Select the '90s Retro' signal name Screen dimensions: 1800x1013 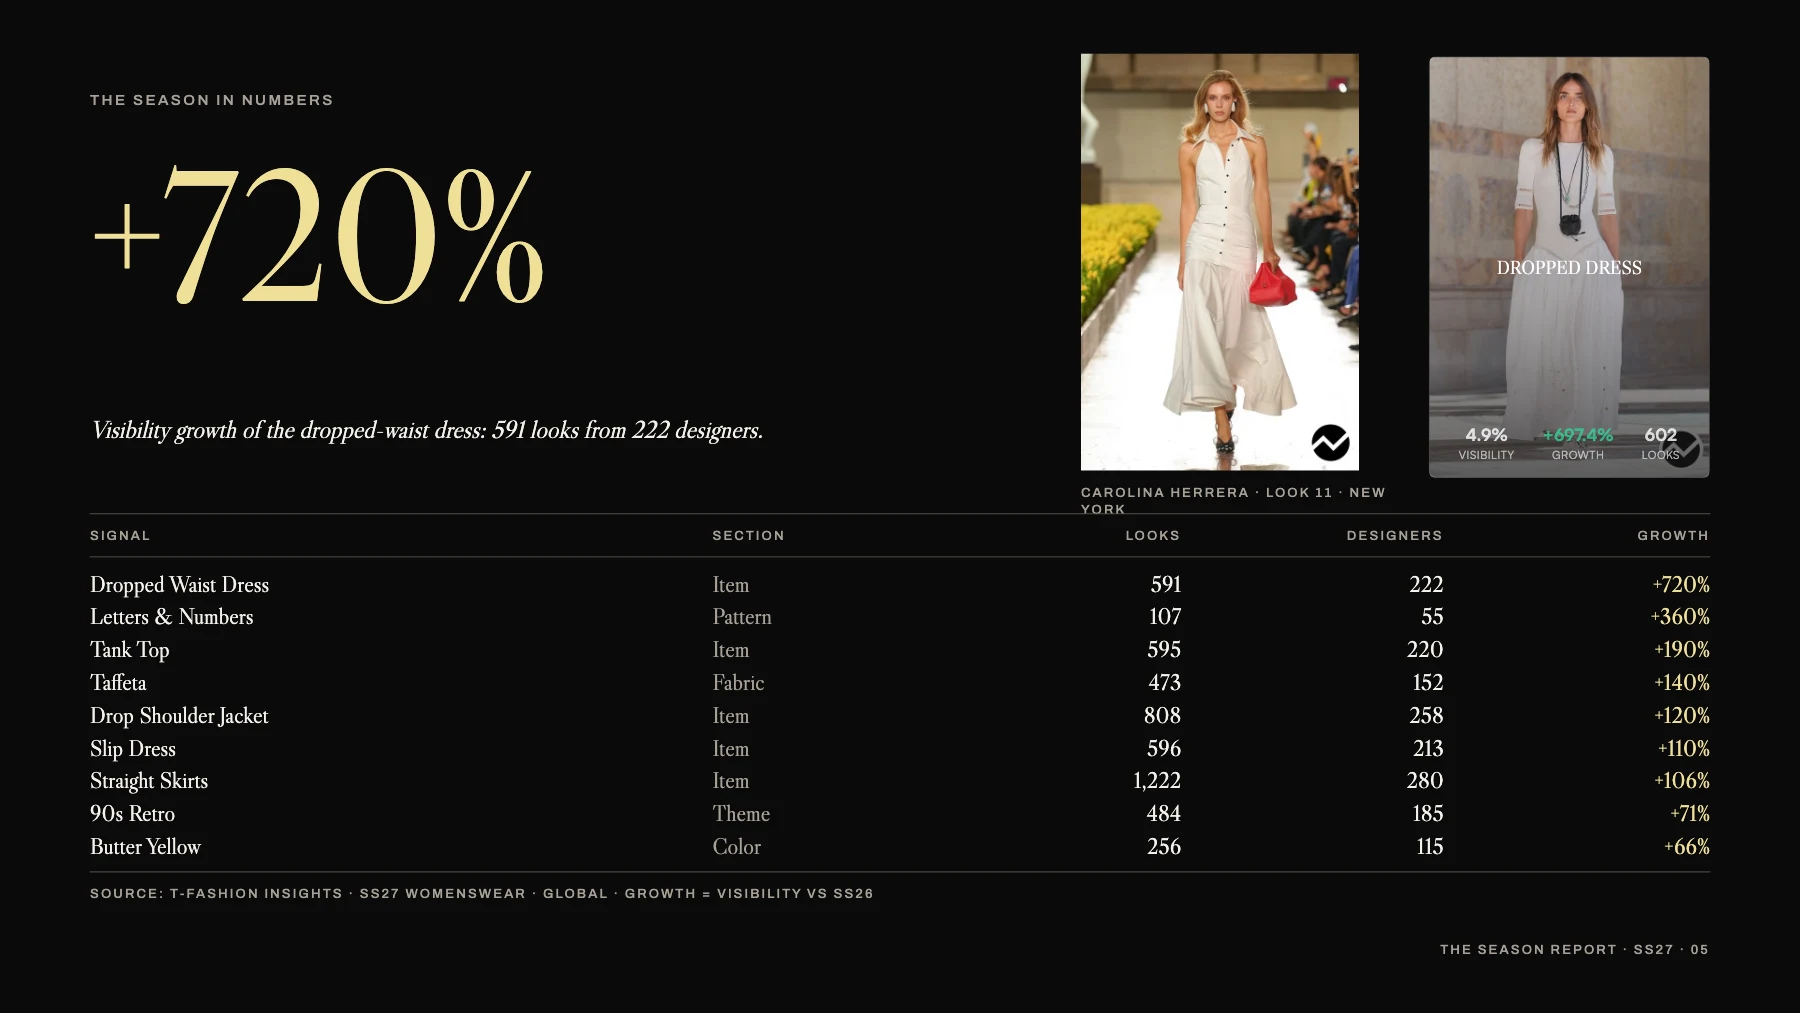click(132, 814)
